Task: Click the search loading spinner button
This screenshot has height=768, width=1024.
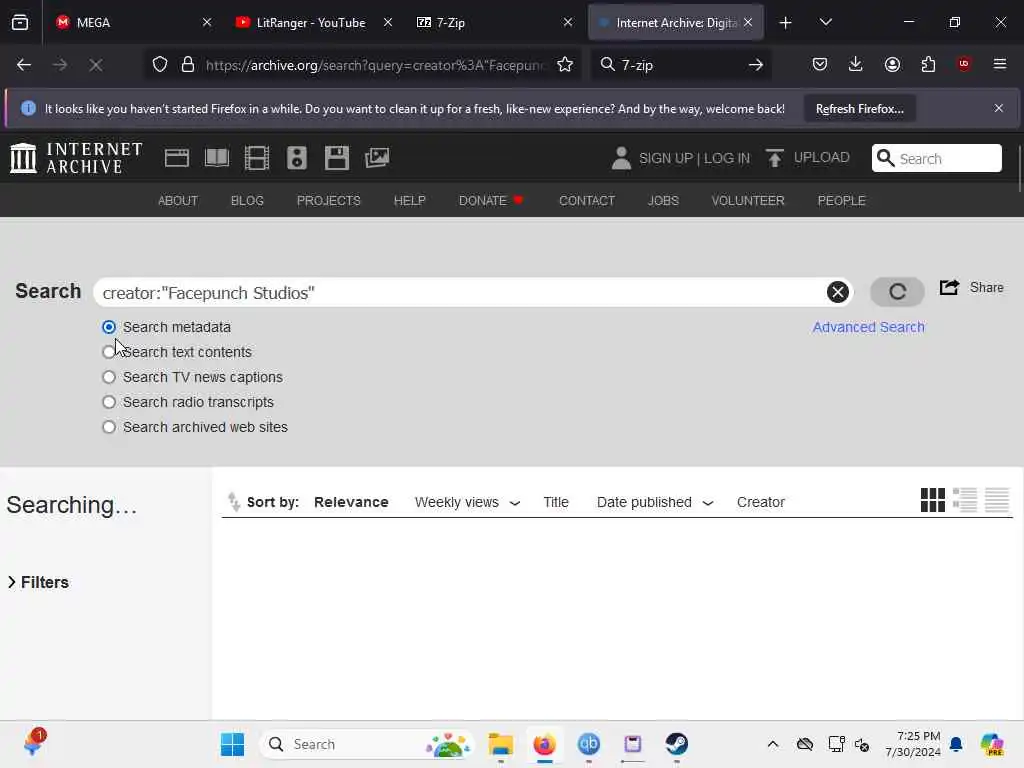Action: click(x=897, y=292)
